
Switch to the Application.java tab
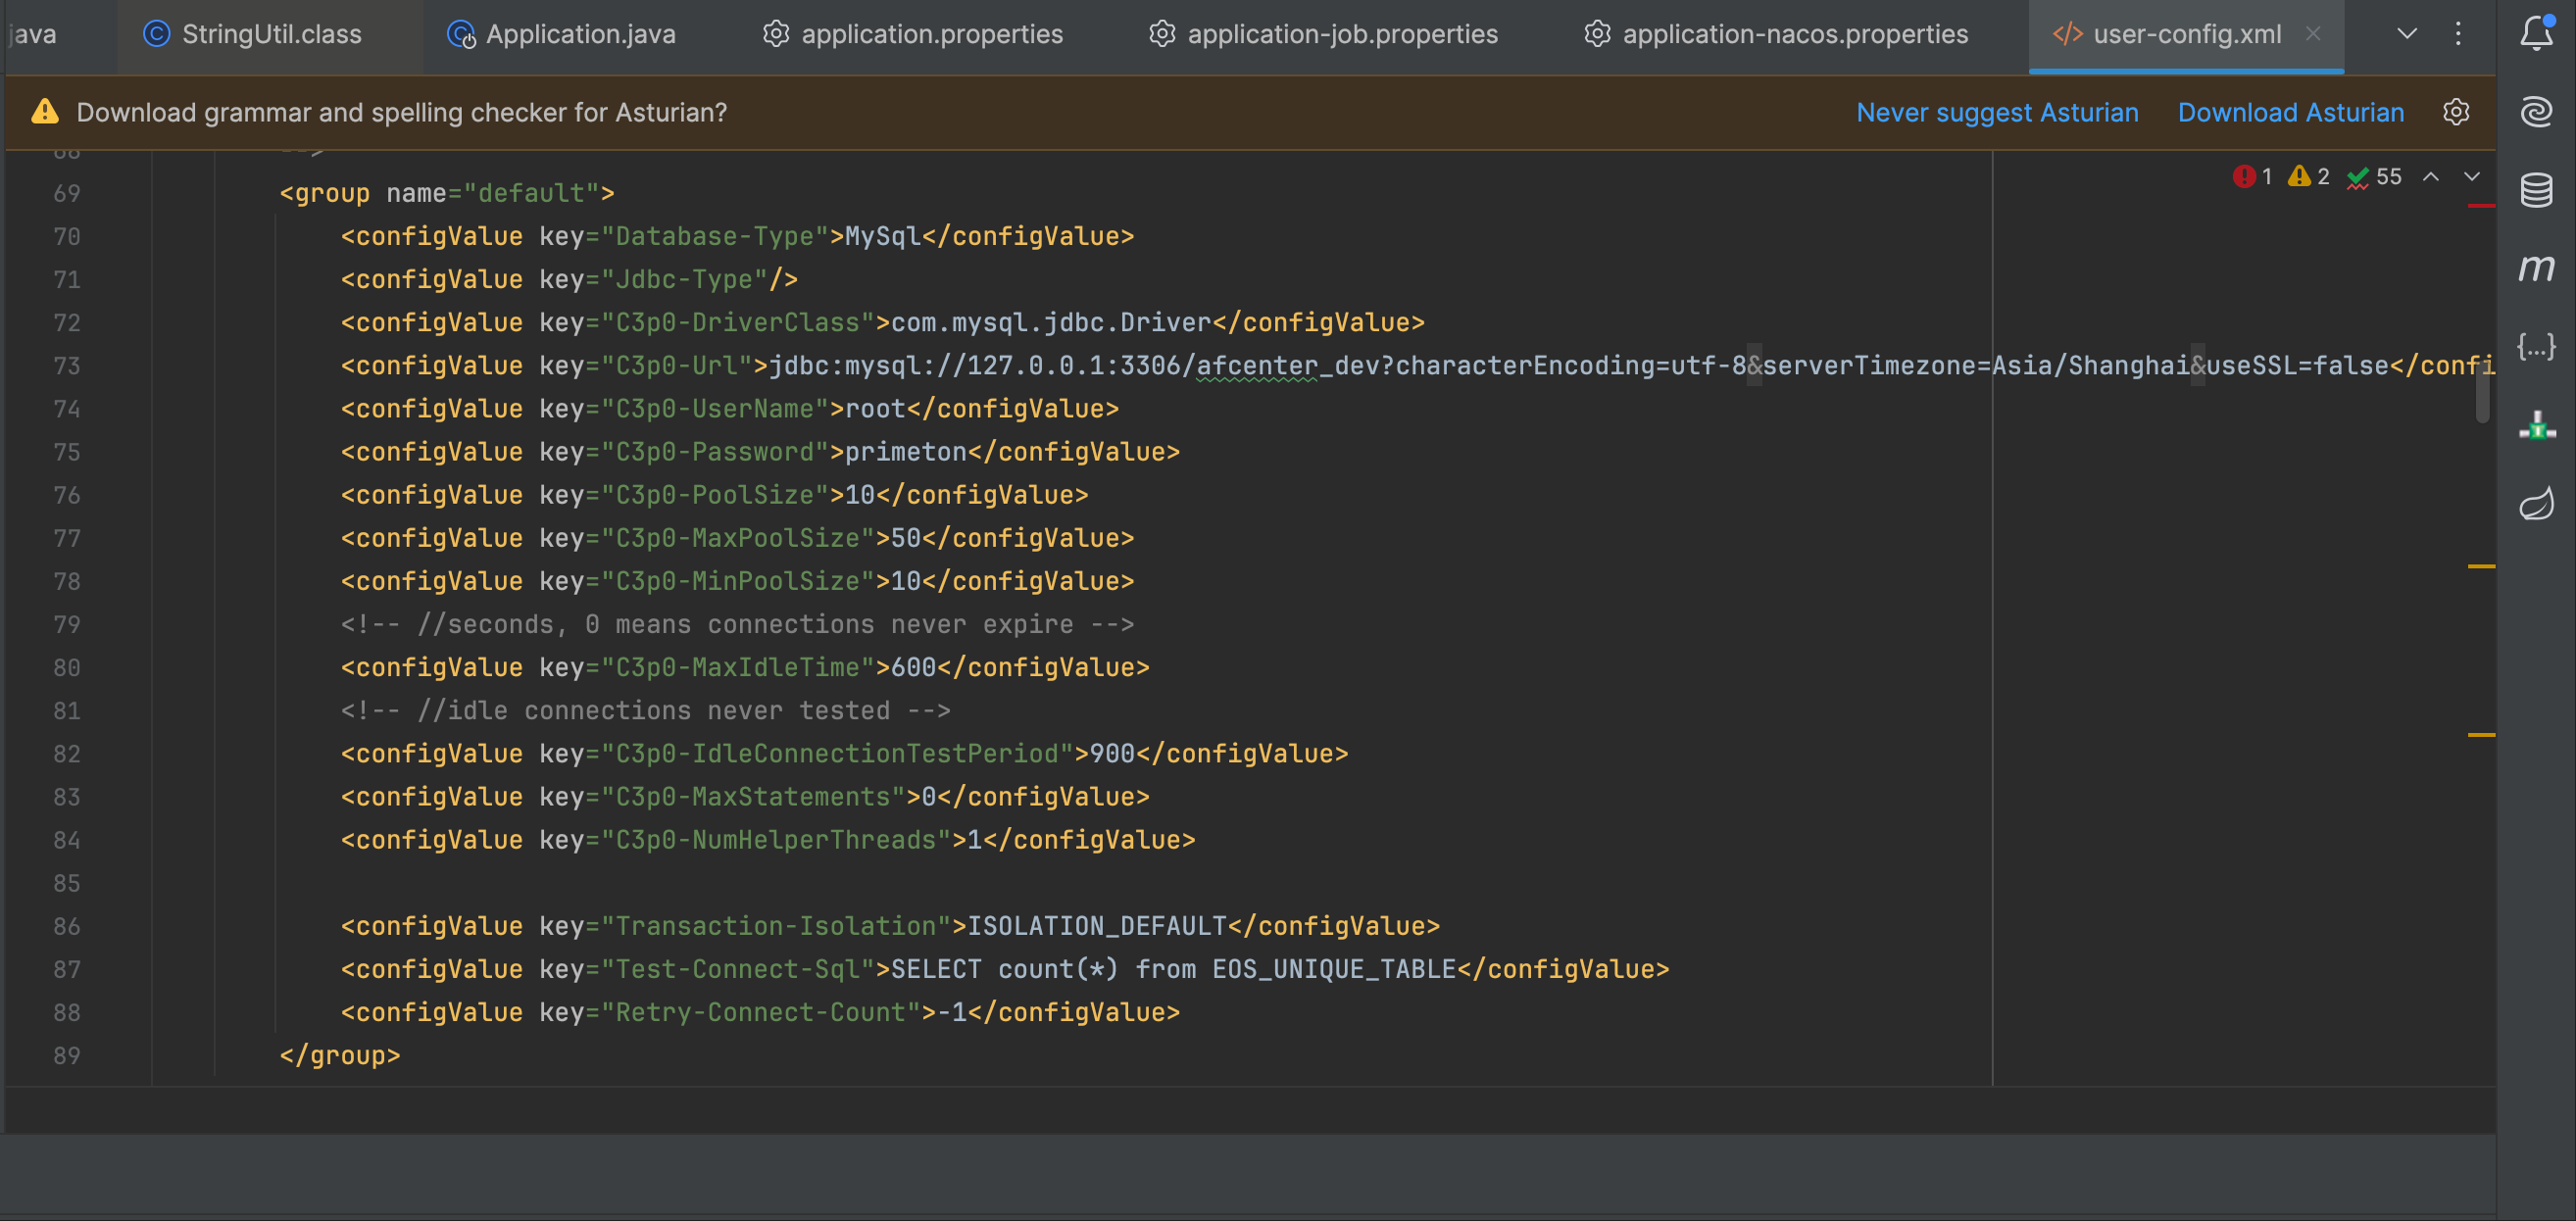point(562,34)
